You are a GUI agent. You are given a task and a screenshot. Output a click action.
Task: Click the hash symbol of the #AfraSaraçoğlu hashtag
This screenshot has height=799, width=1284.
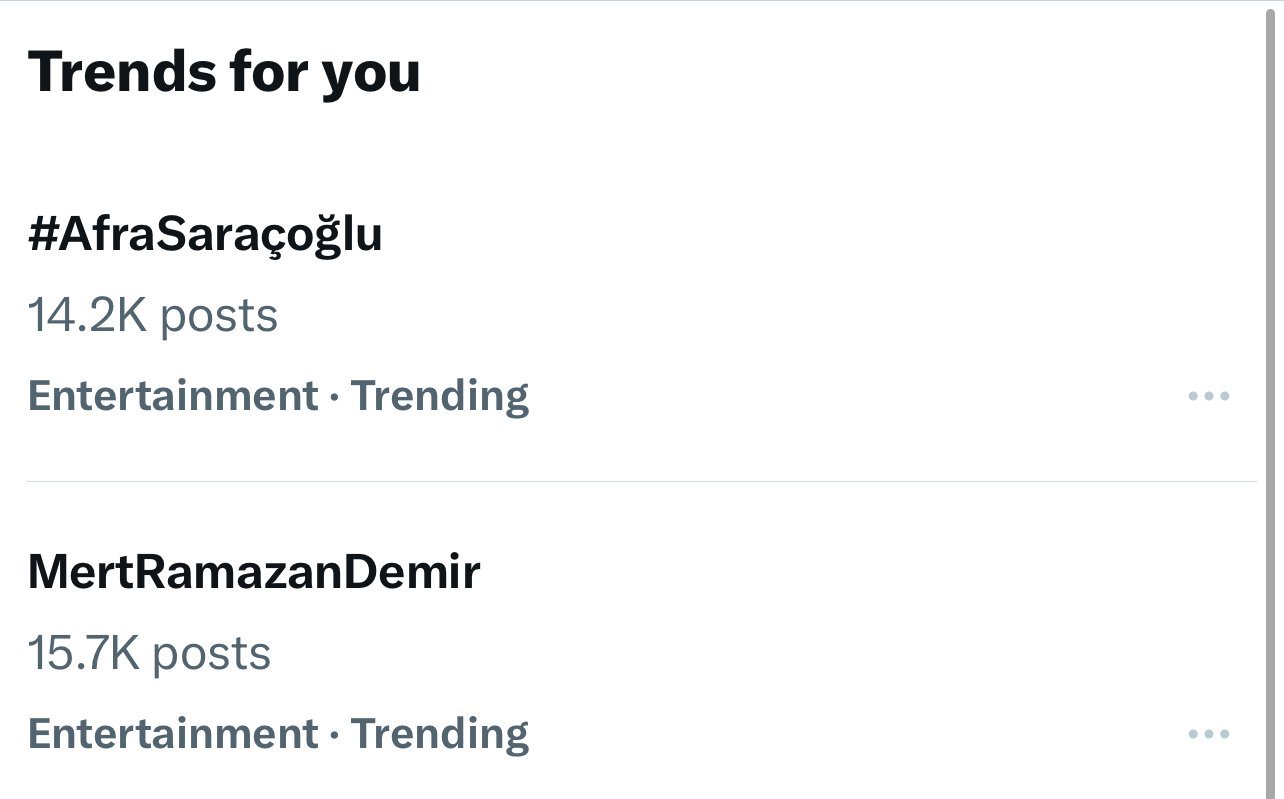click(41, 235)
